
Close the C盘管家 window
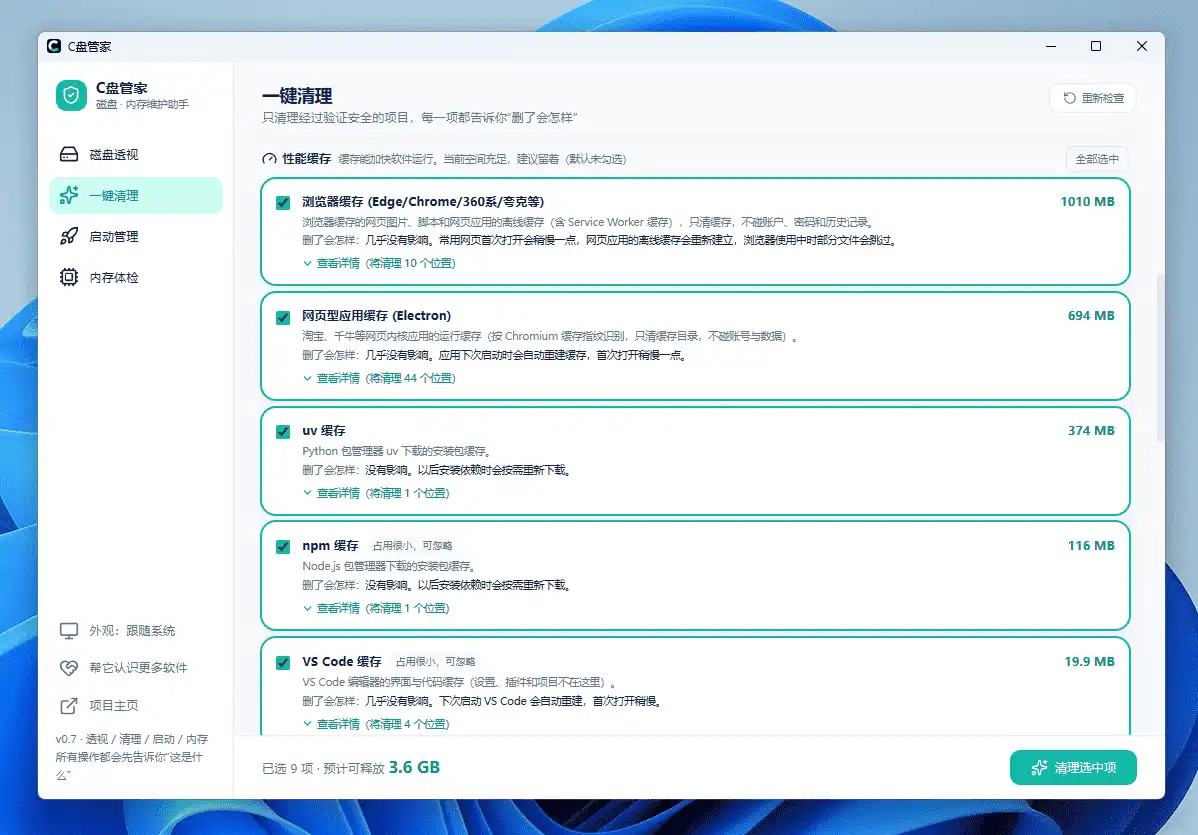tap(1141, 47)
